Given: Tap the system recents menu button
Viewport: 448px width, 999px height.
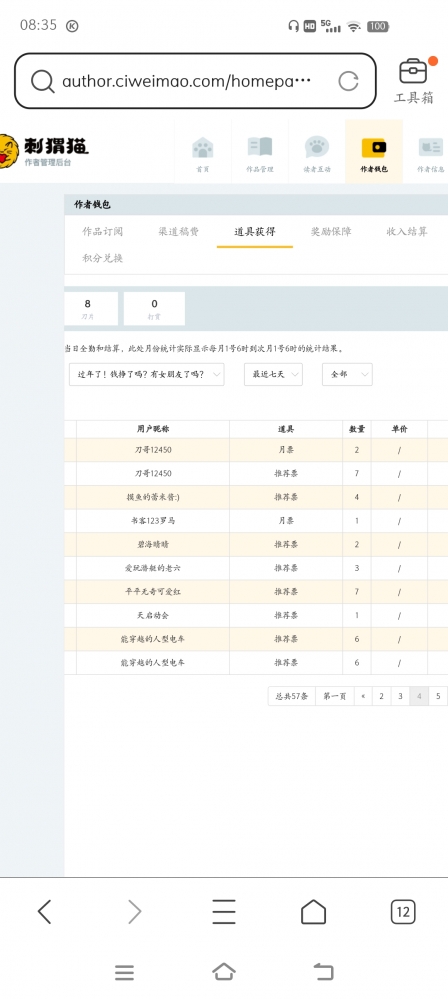Looking at the screenshot, I should click(124, 972).
